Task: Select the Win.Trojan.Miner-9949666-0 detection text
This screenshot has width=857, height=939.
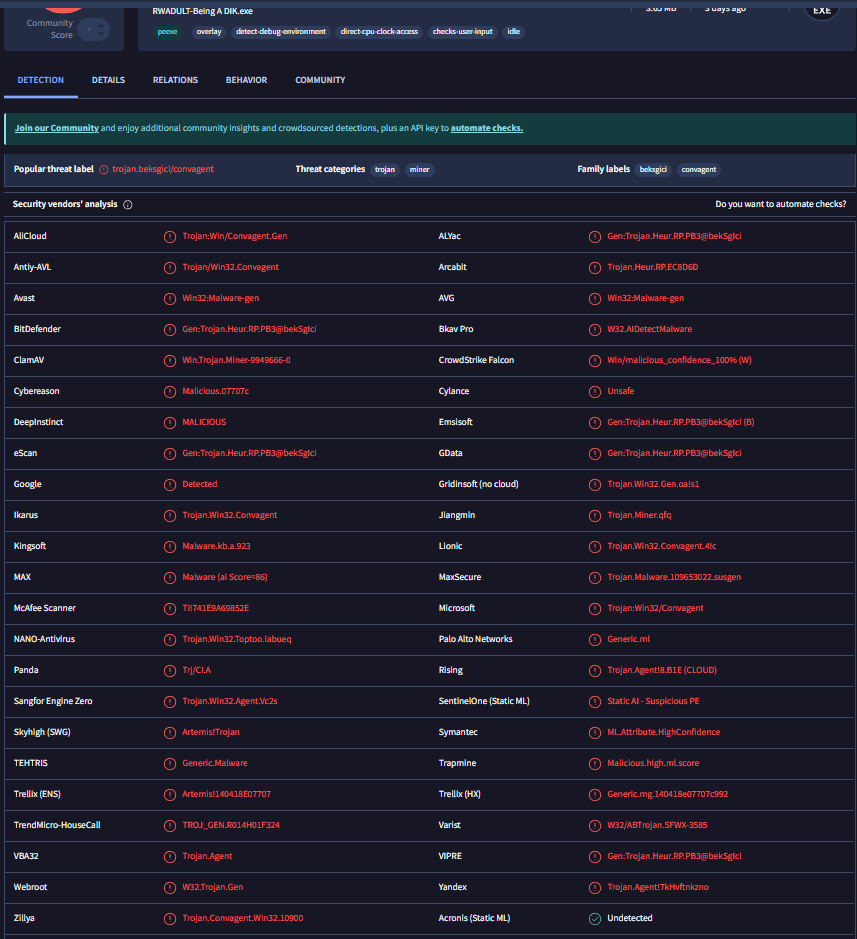Action: click(x=237, y=360)
